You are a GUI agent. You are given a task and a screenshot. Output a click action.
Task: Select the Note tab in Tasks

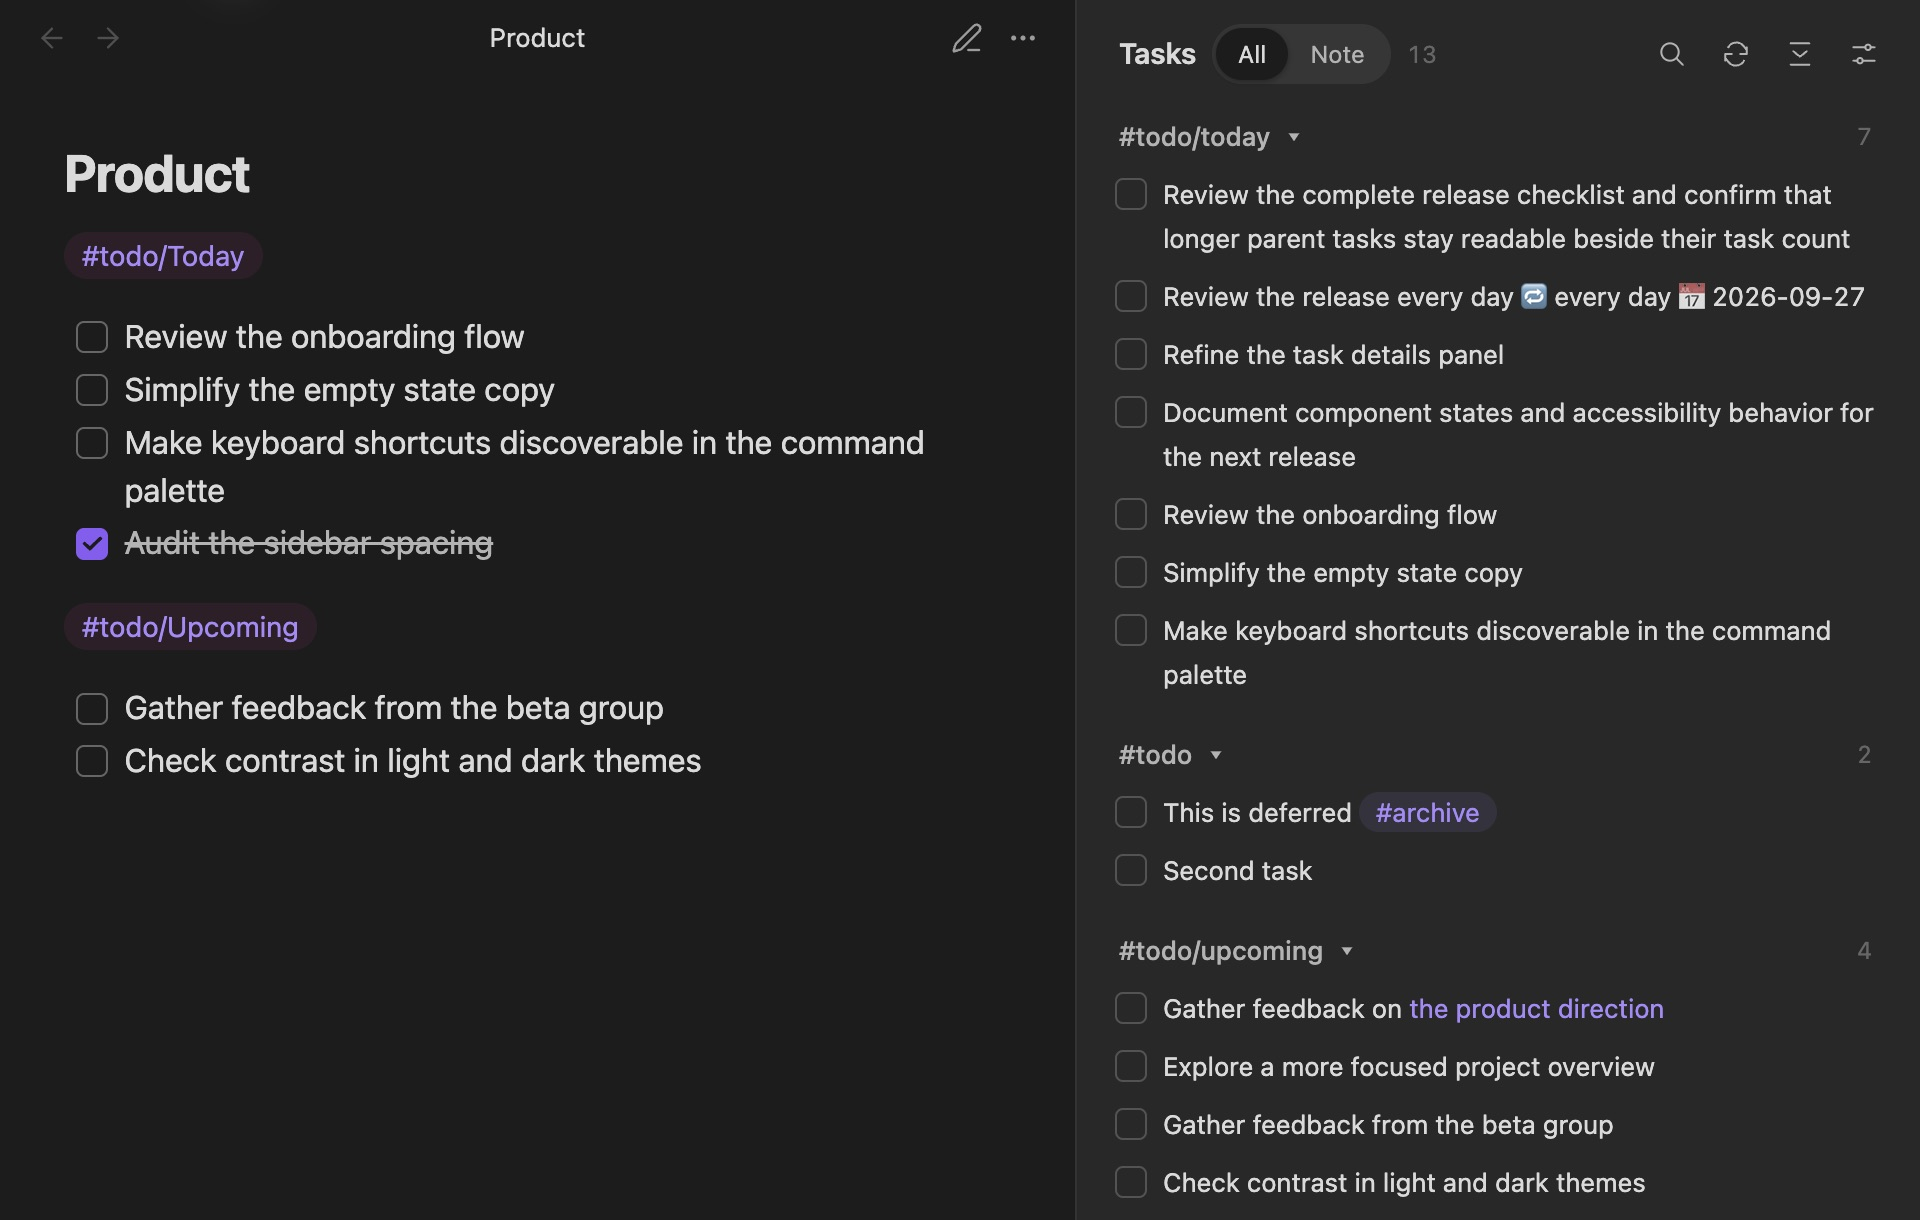[1337, 54]
